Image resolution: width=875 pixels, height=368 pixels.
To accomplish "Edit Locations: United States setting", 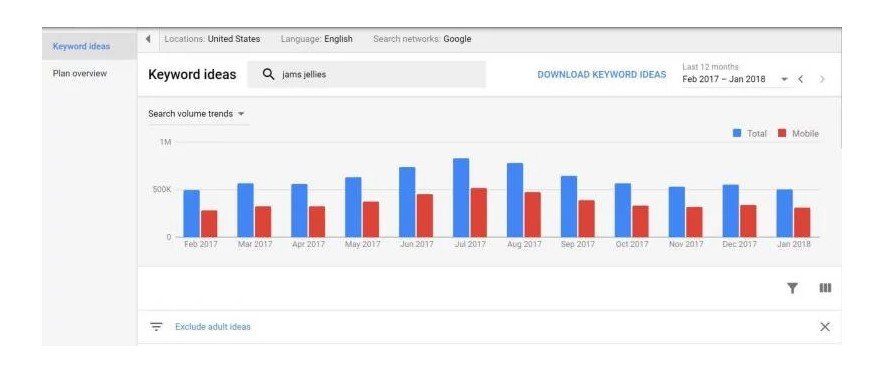I will [x=212, y=39].
